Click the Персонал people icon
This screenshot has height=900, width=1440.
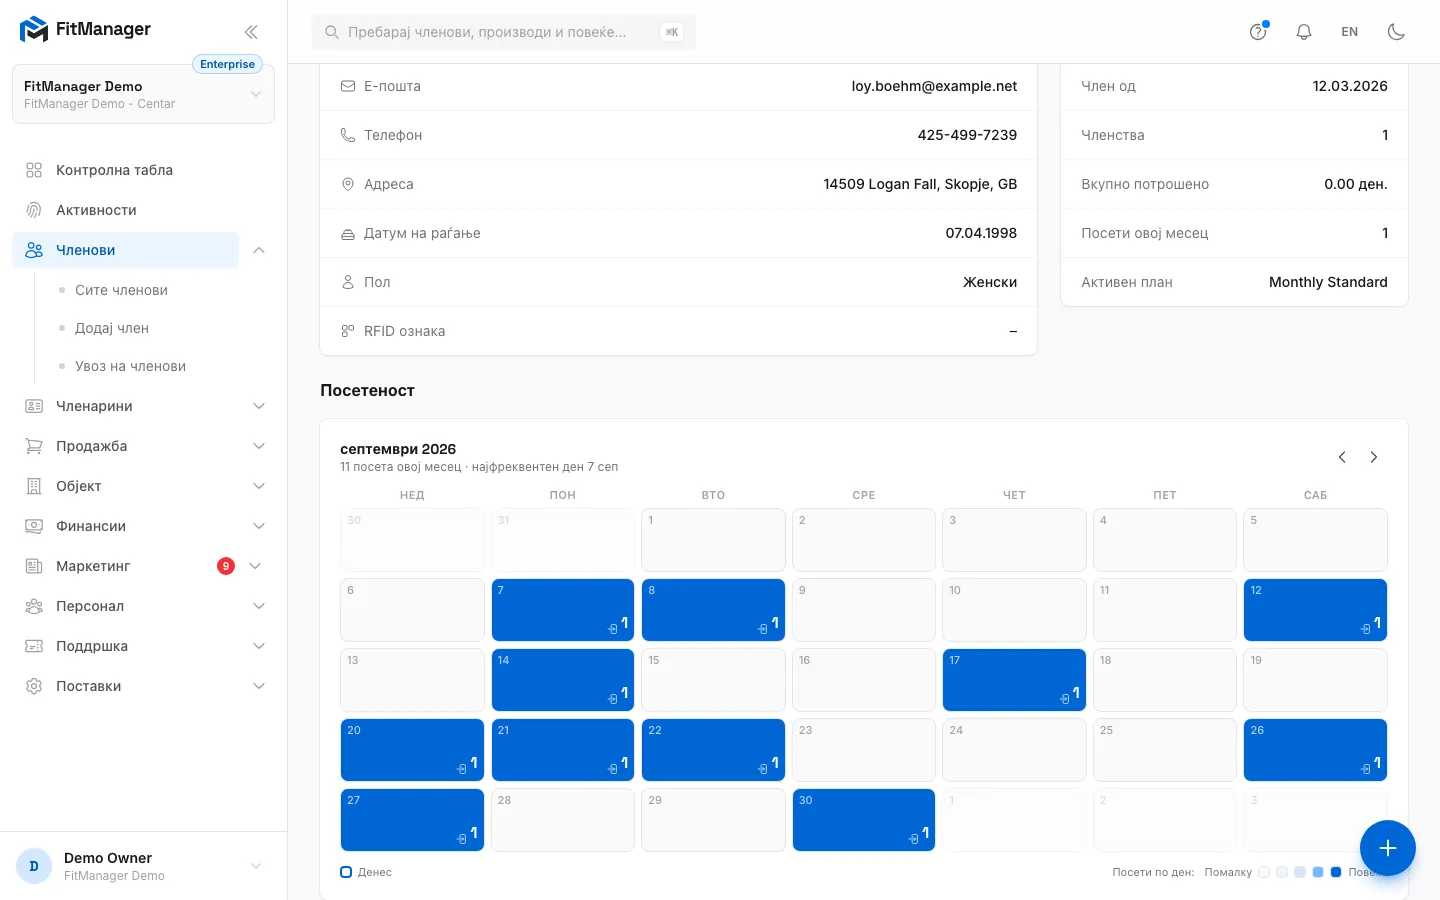(34, 606)
